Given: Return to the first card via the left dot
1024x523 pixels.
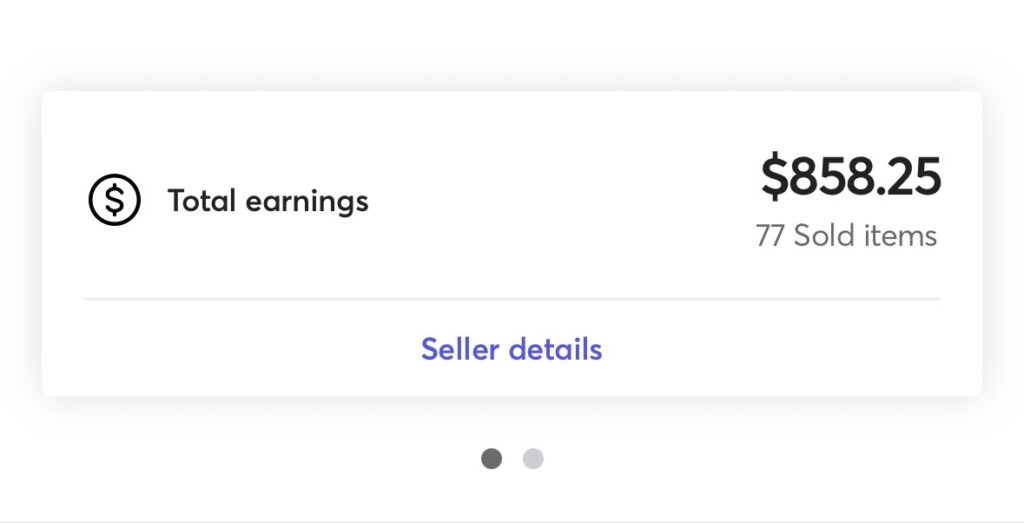Looking at the screenshot, I should 491,459.
